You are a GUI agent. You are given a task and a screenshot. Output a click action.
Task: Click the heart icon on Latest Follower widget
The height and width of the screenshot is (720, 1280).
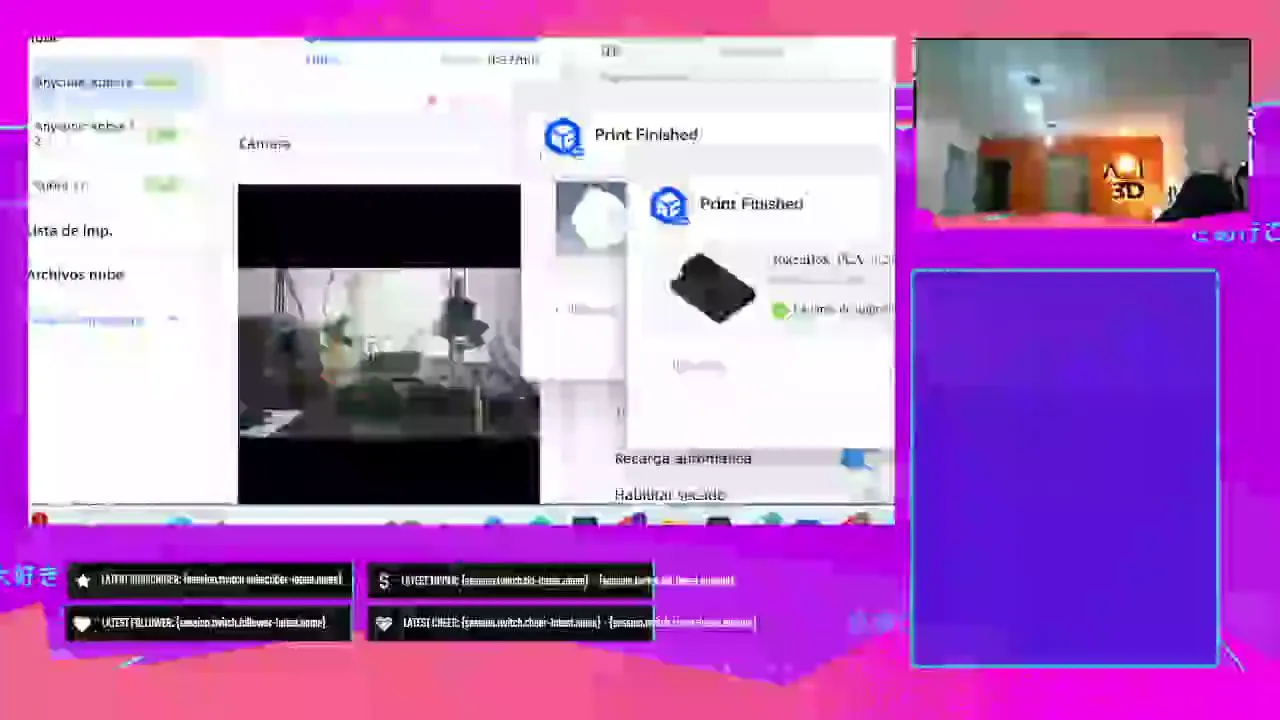click(82, 623)
